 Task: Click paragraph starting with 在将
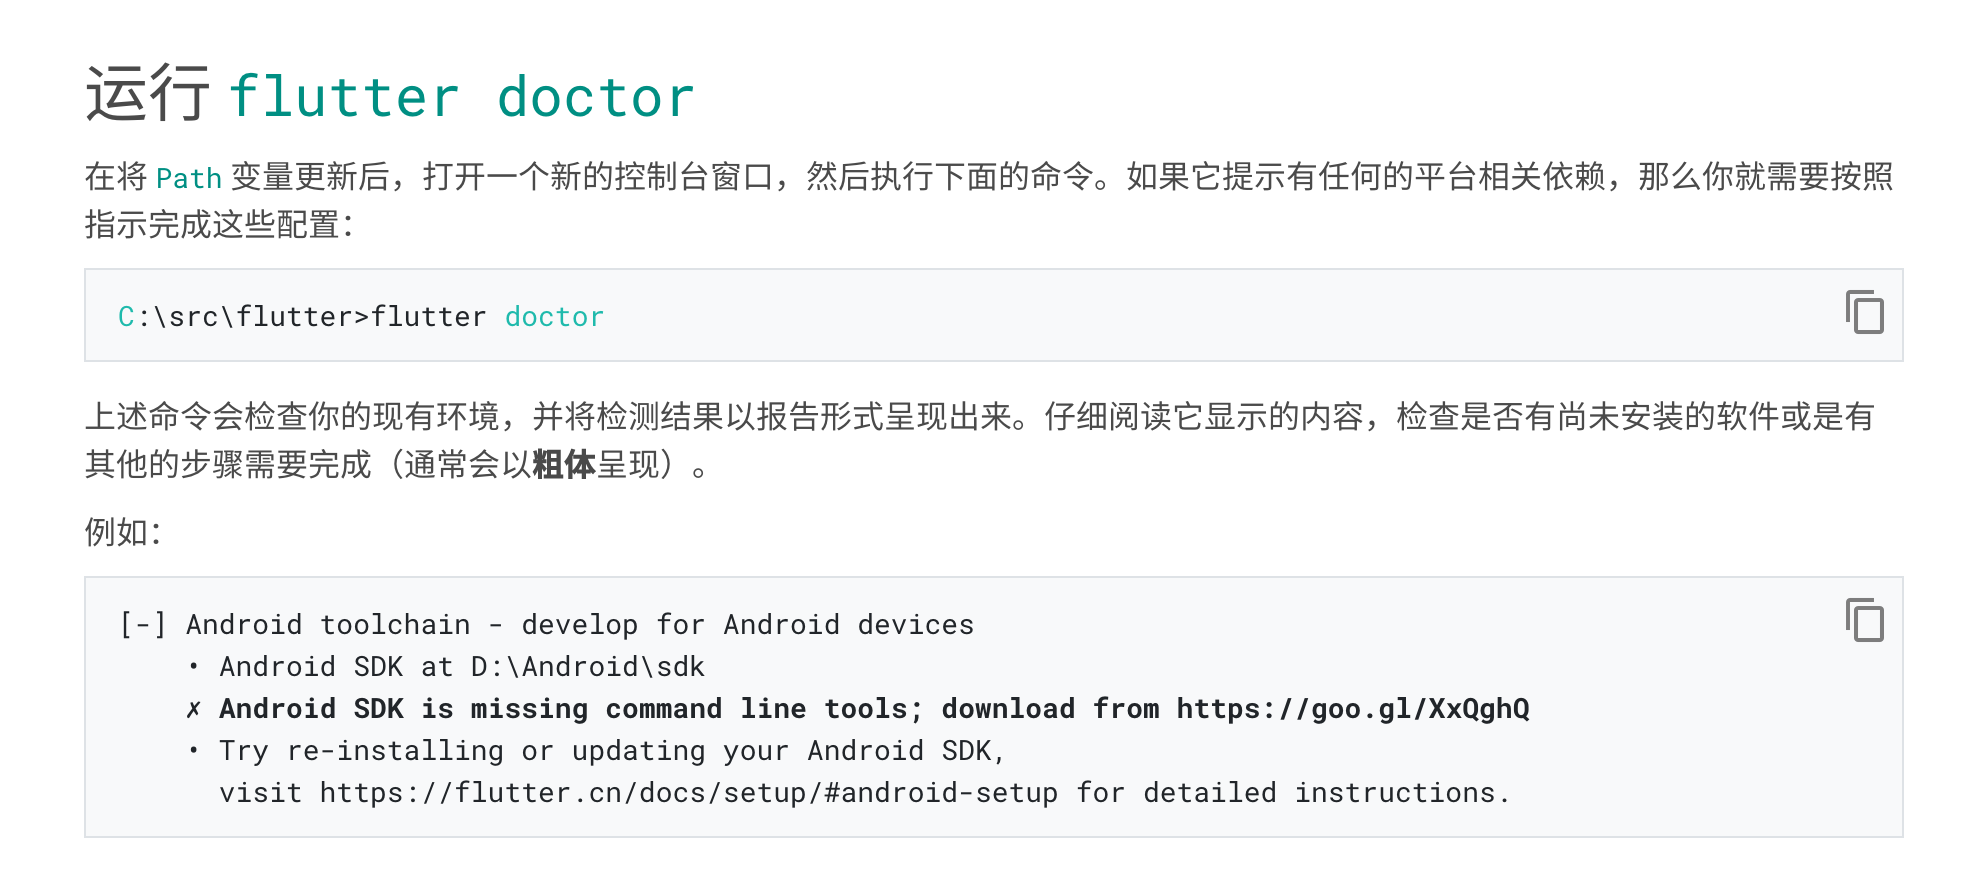click(x=990, y=200)
